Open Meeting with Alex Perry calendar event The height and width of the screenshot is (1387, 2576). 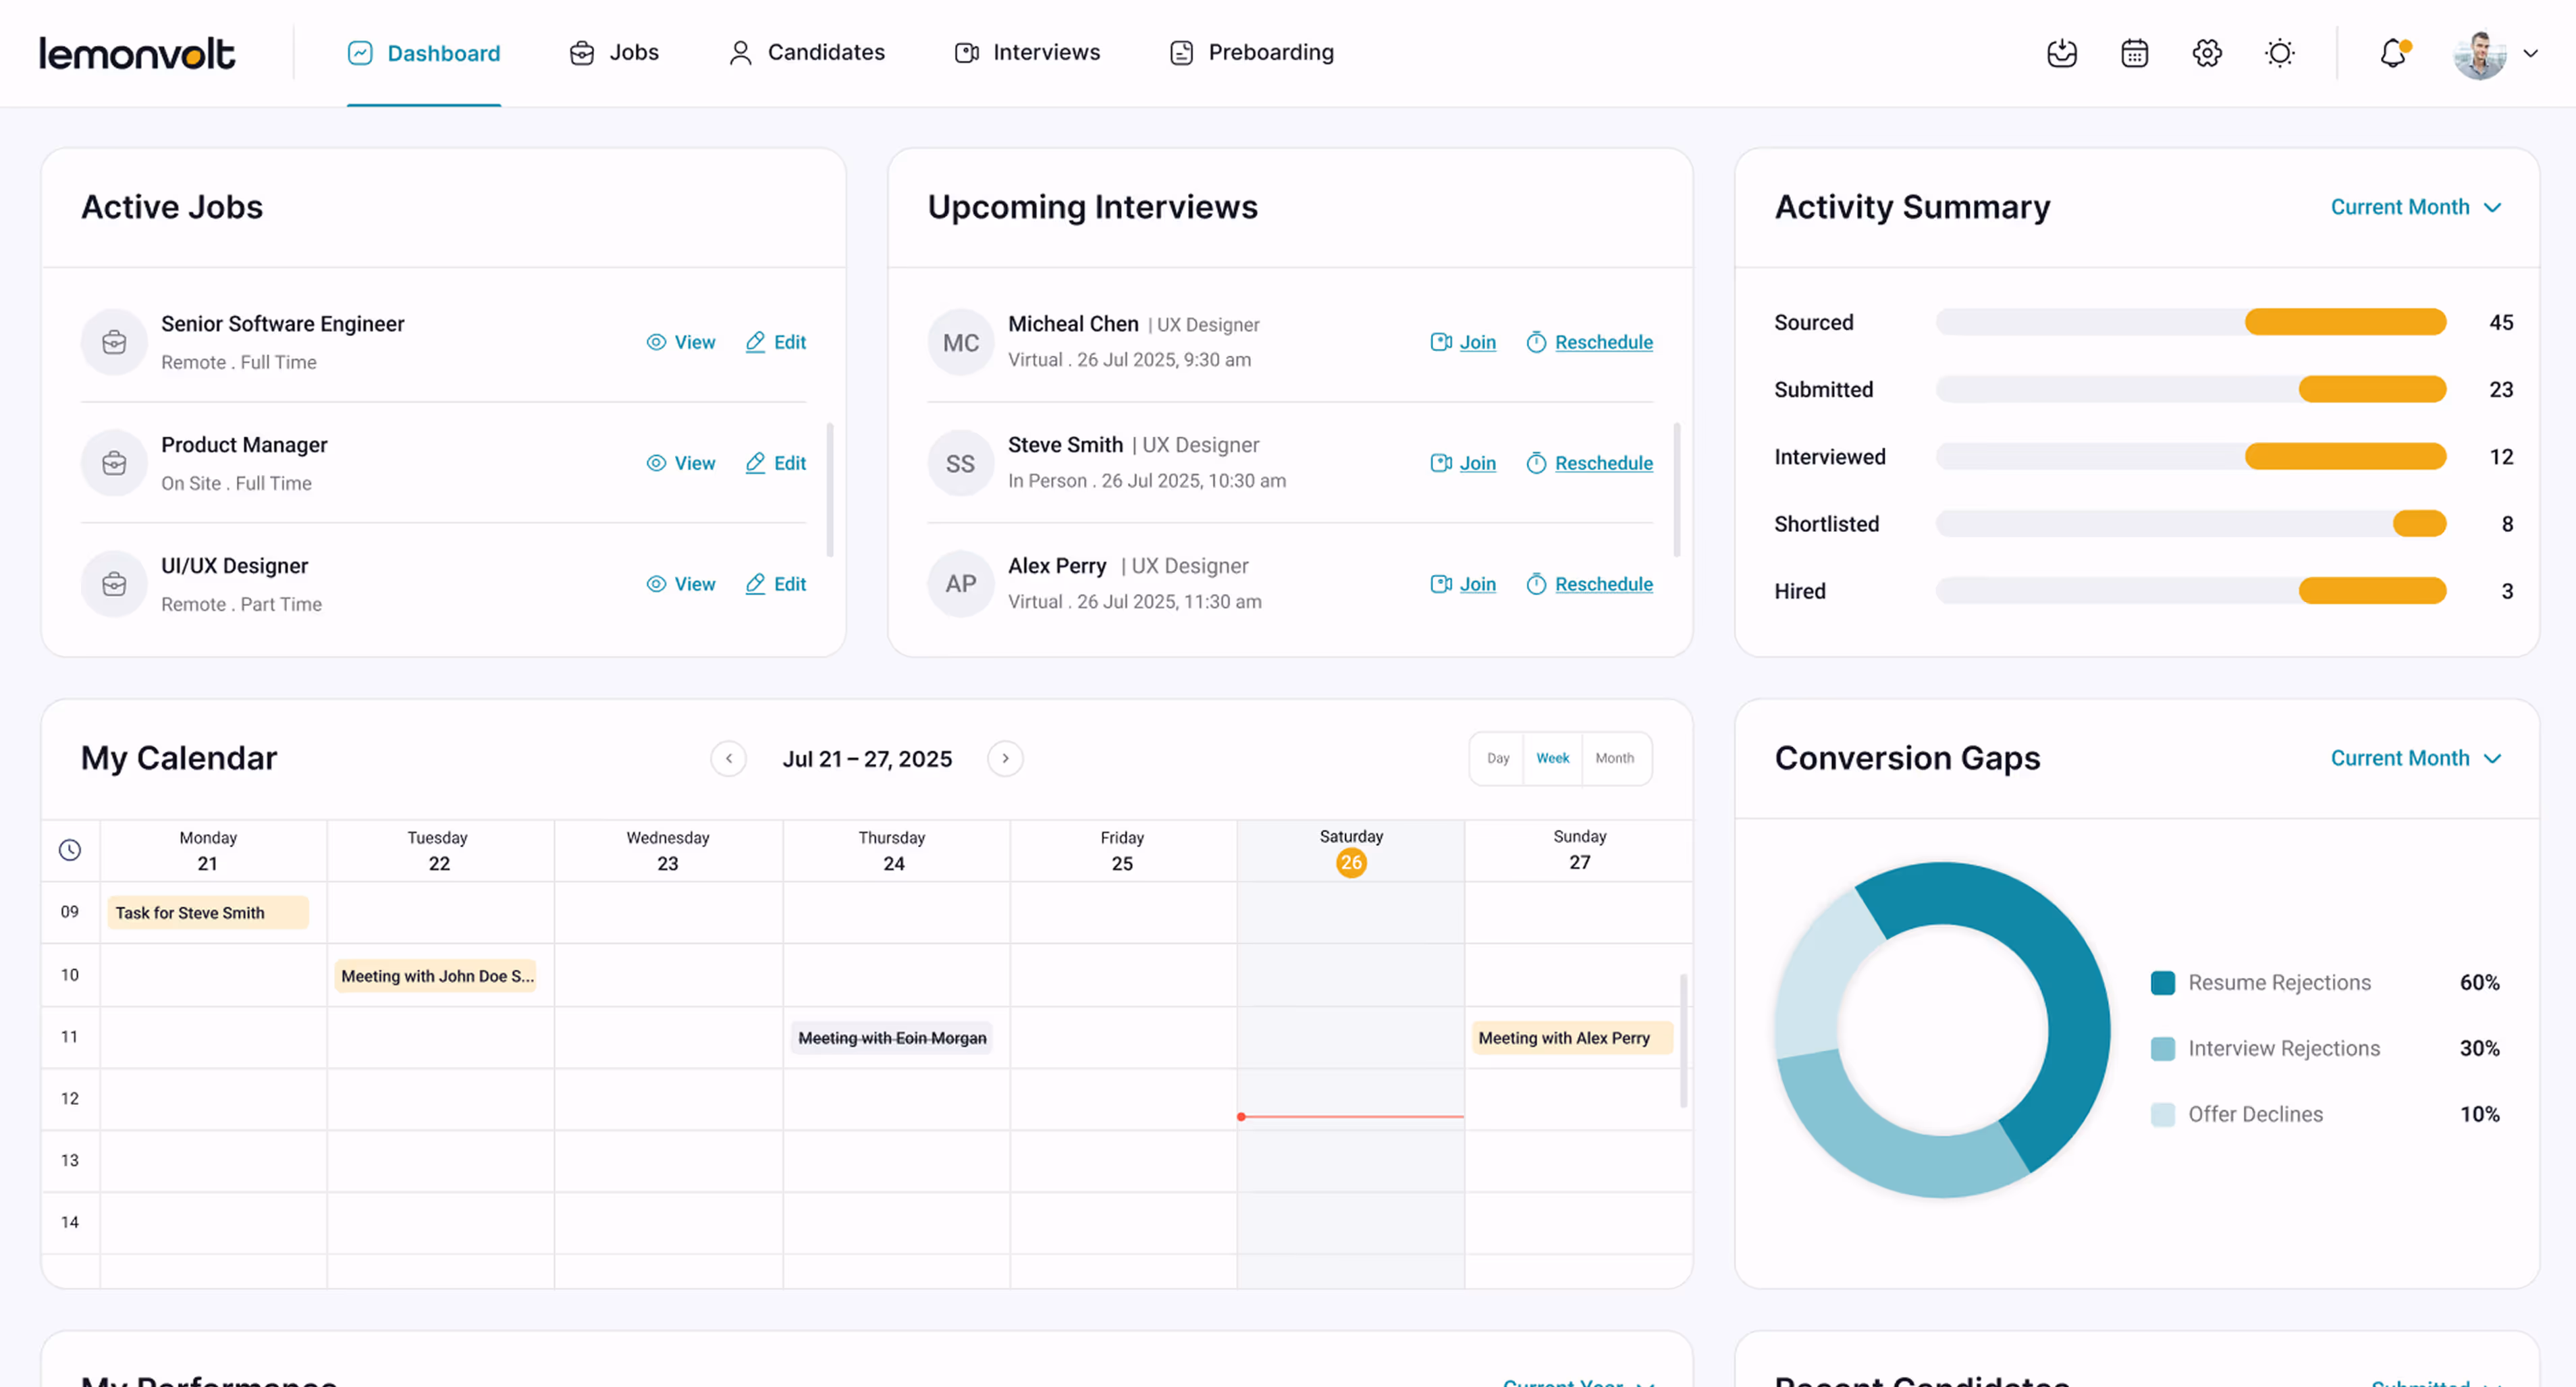point(1570,1038)
